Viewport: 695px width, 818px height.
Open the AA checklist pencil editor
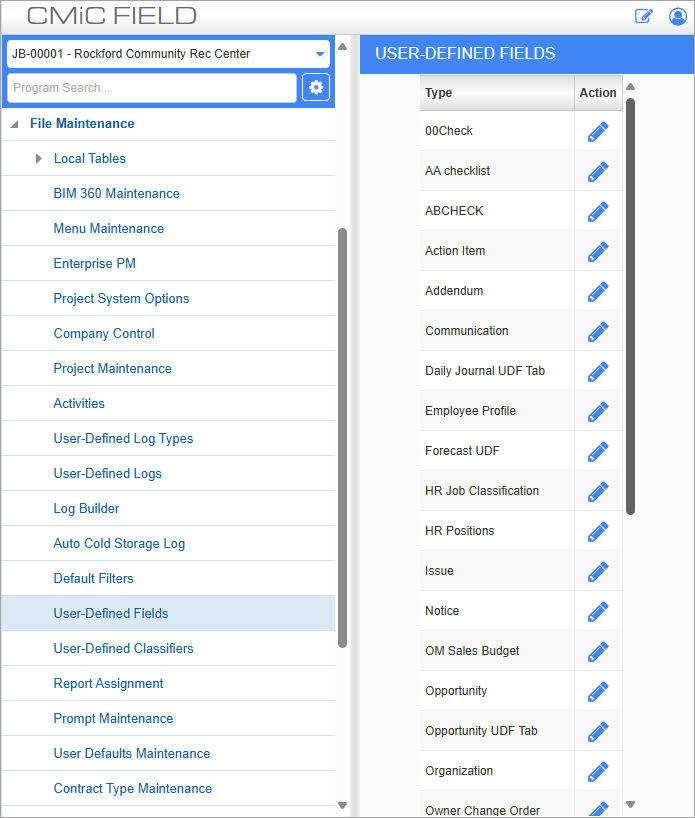pos(598,171)
